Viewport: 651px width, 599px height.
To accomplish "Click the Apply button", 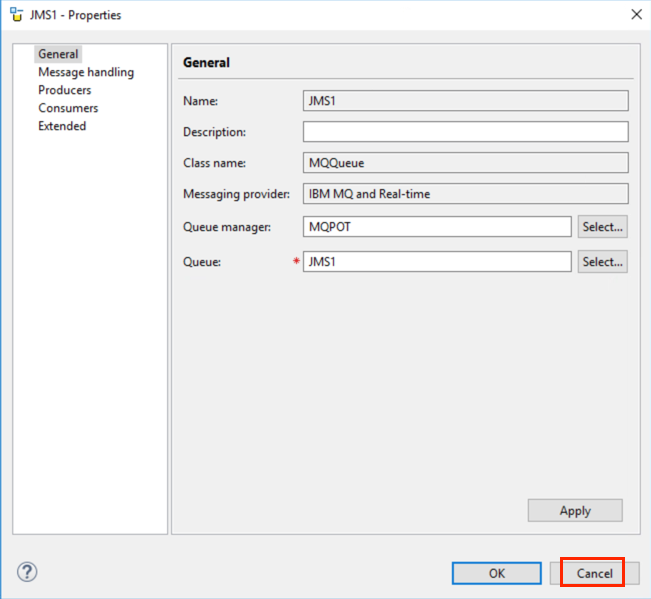I will (x=575, y=511).
